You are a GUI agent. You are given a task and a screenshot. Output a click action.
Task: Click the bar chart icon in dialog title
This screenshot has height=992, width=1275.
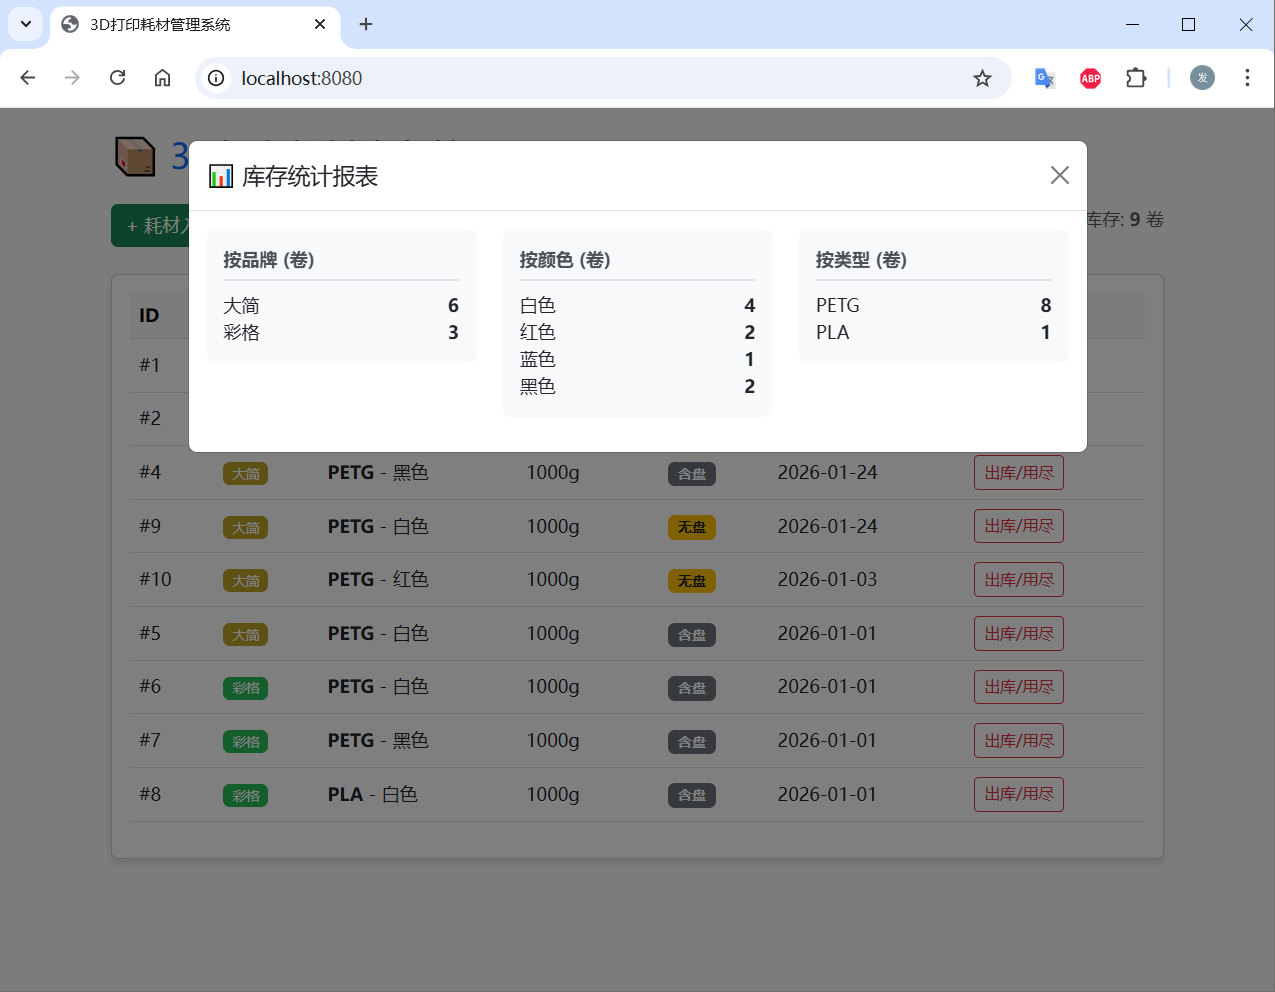point(220,177)
